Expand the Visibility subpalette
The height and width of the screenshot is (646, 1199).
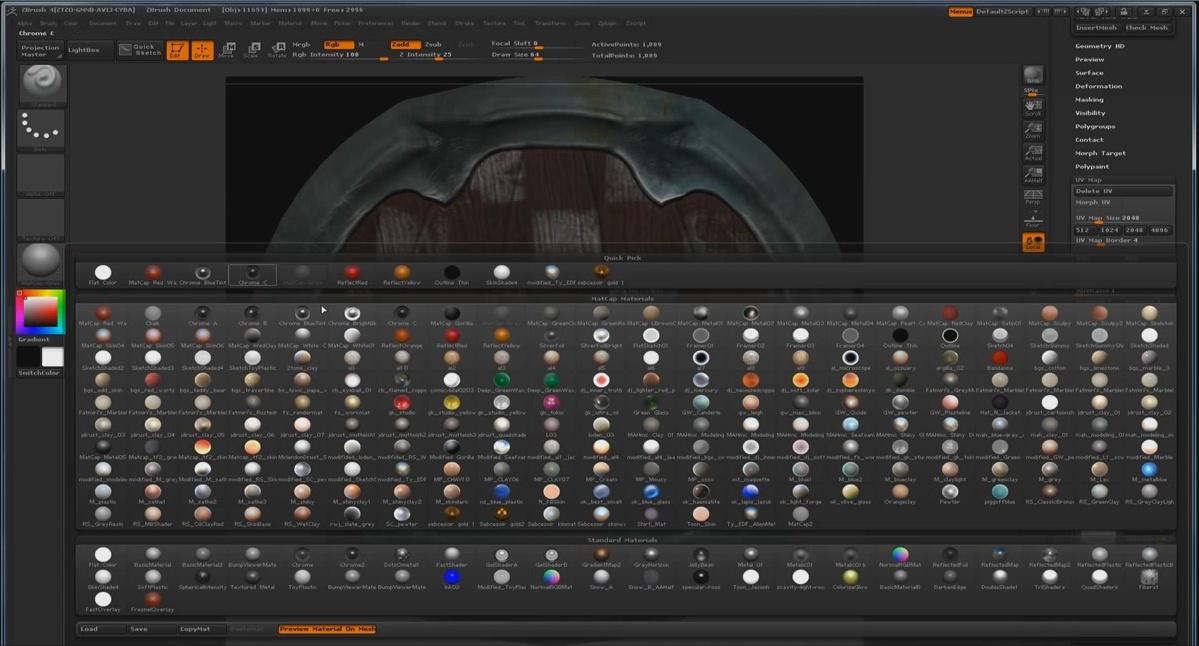pyautogui.click(x=1090, y=113)
